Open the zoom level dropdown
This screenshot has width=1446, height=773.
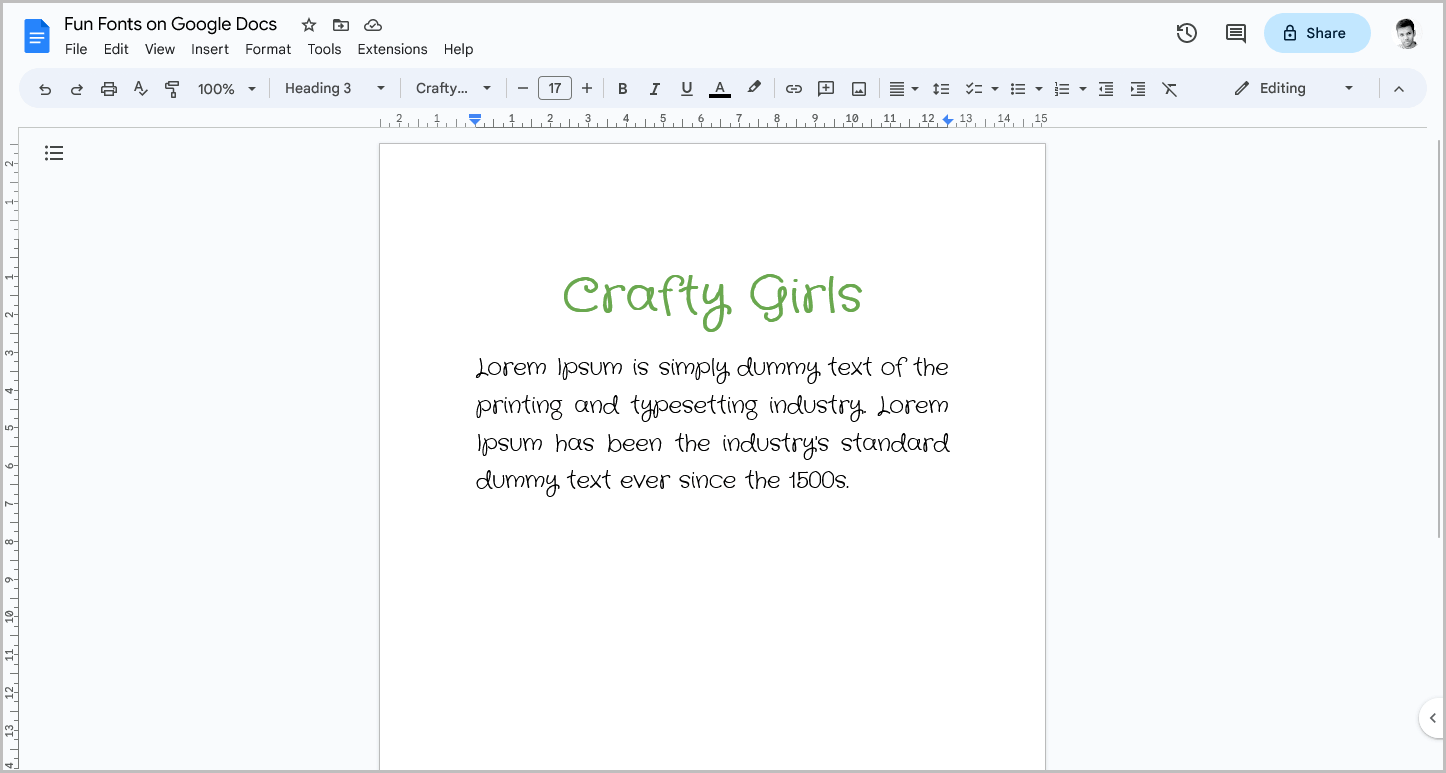226,88
